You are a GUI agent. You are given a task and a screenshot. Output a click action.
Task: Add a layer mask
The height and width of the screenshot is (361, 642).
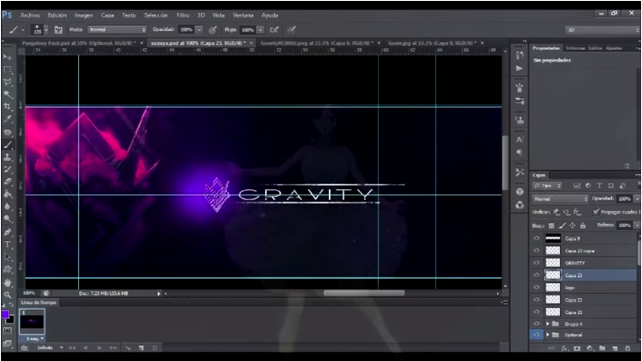pyautogui.click(x=577, y=348)
